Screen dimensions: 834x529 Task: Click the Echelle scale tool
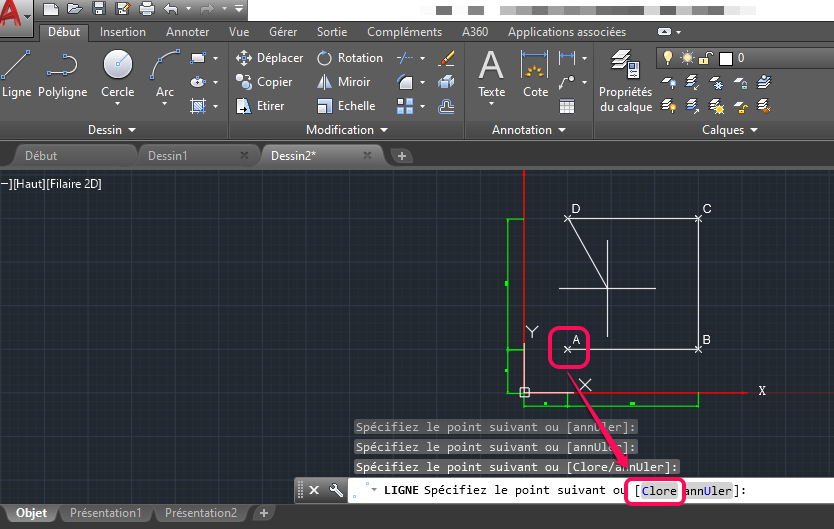pos(346,106)
